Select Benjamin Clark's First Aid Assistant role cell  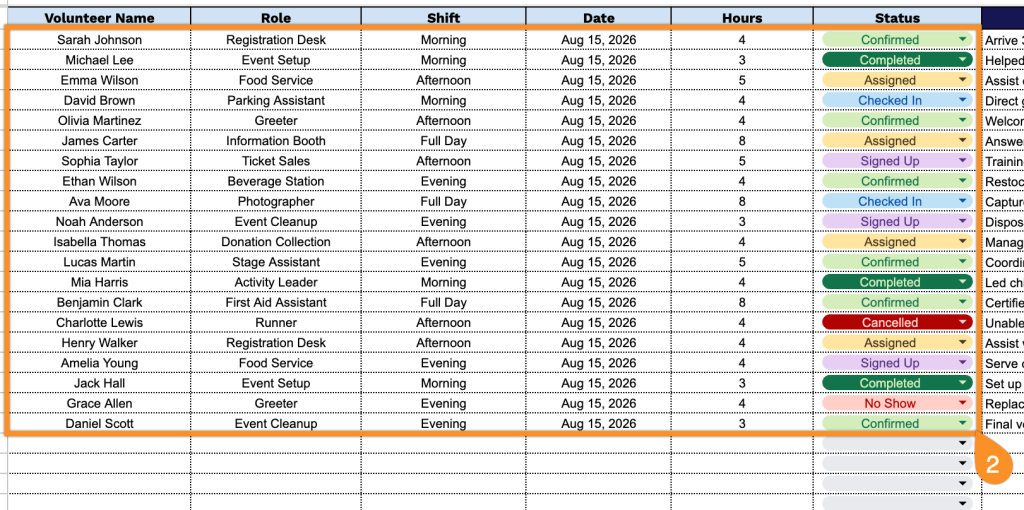click(x=276, y=302)
